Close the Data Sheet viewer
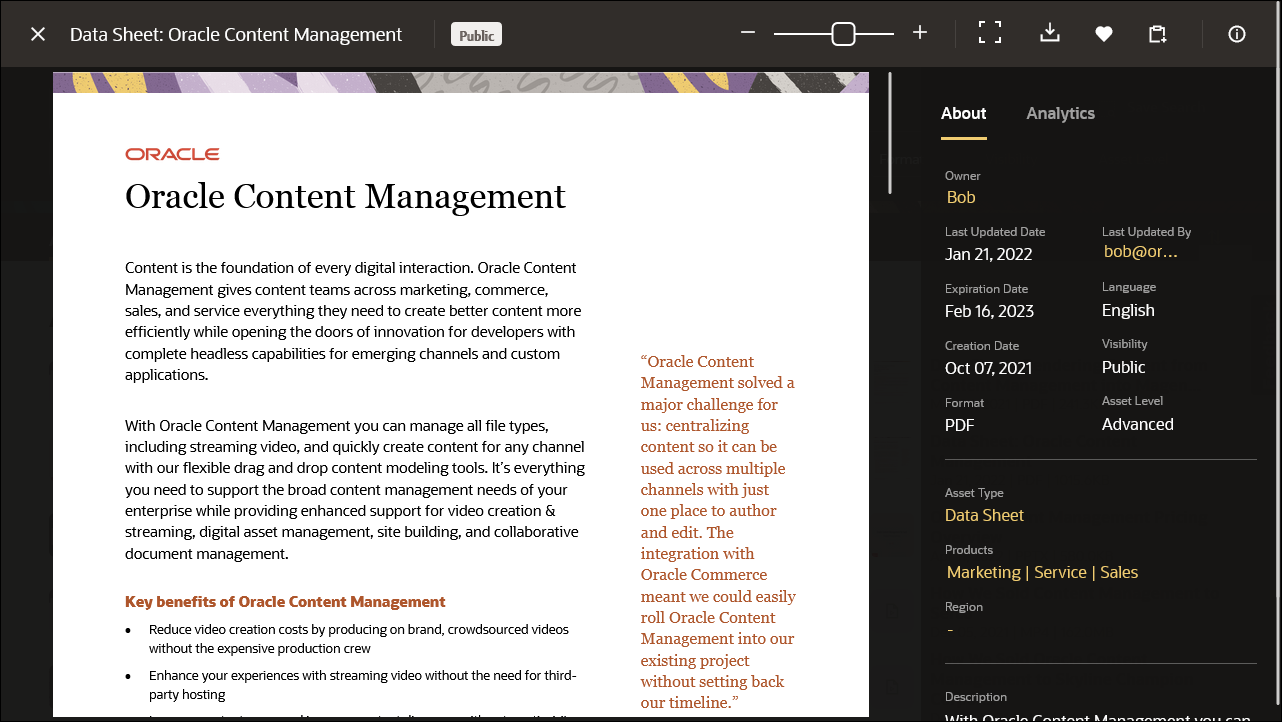This screenshot has height=722, width=1282. click(38, 34)
